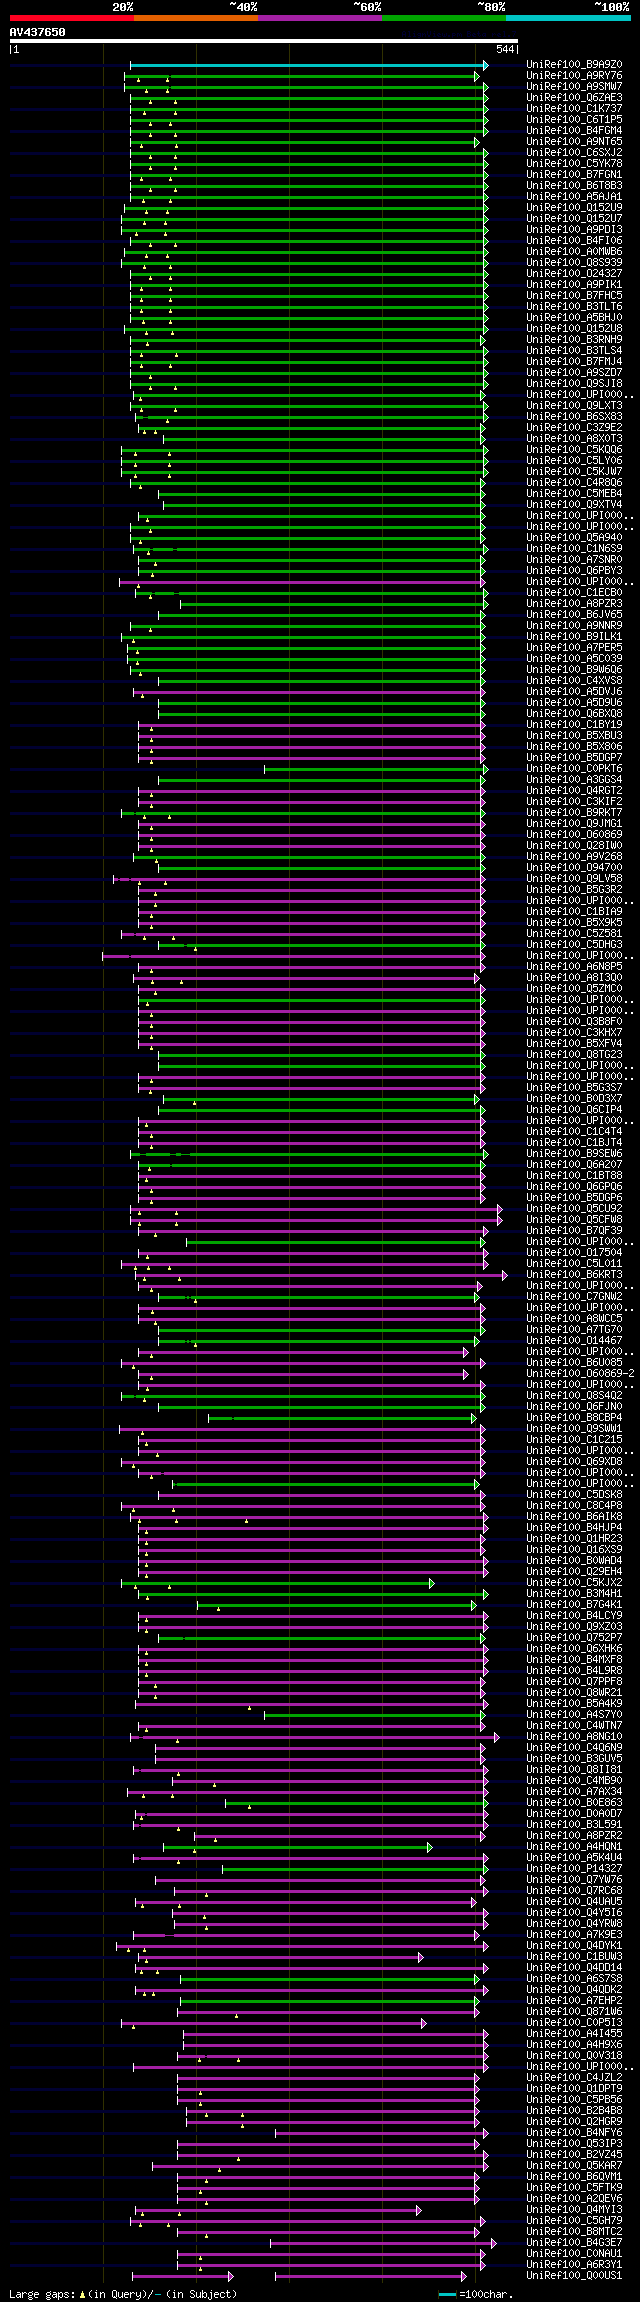Select the UniRef100_C5KQQ6 label
This screenshot has width=640, height=2302.
[x=574, y=450]
